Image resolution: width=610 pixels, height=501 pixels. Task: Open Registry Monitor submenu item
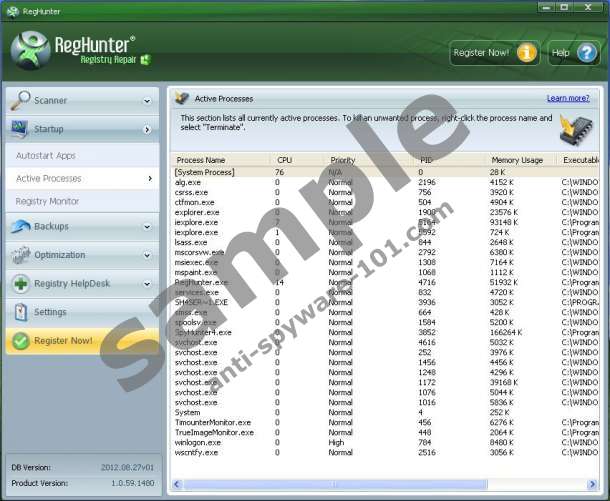pos(47,201)
